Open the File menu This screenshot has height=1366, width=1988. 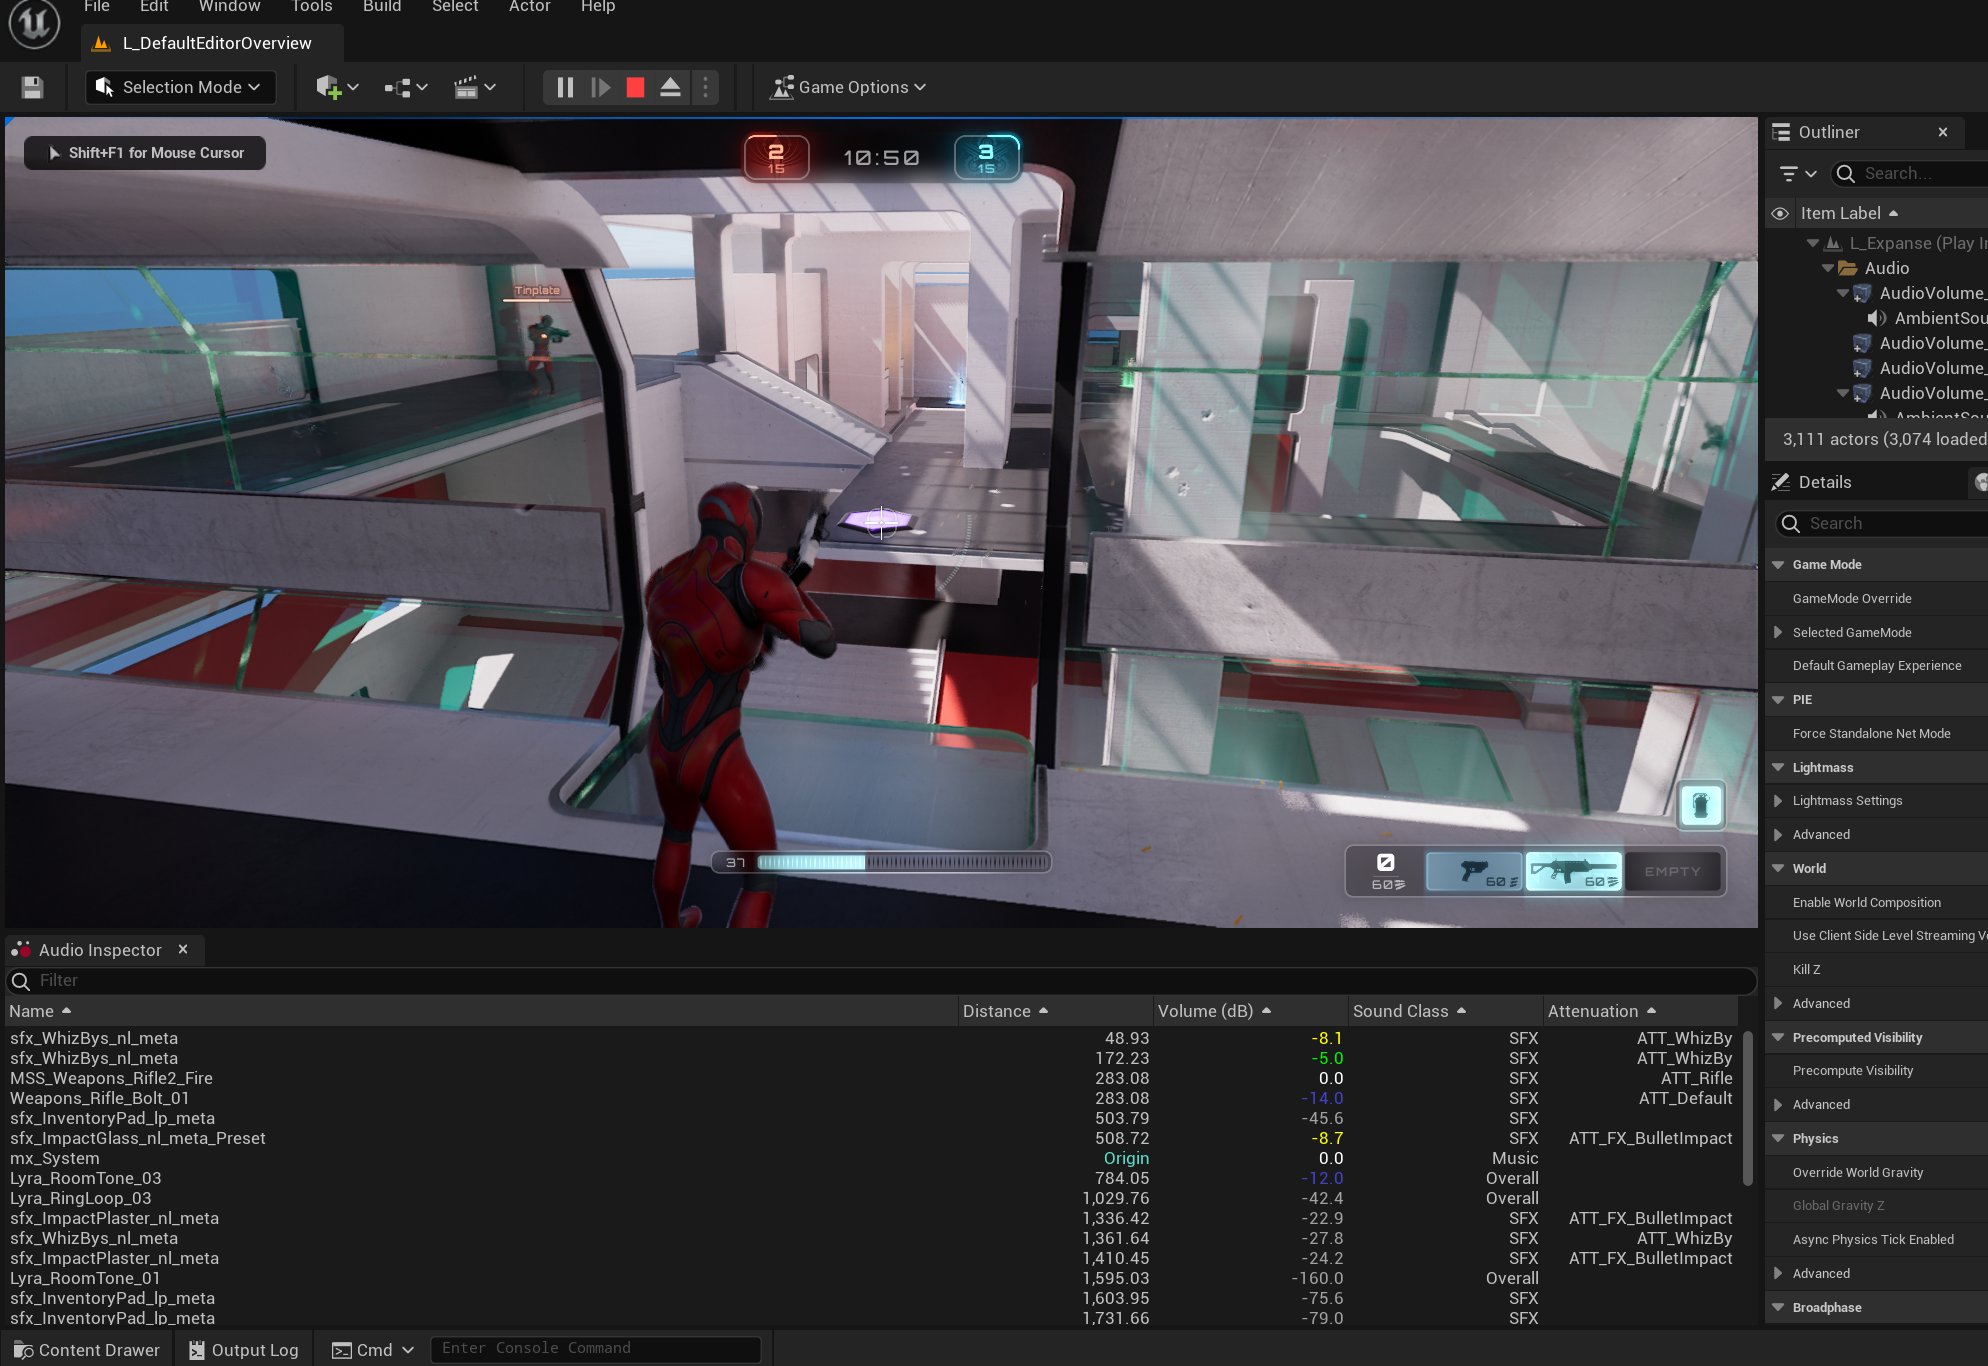tap(97, 7)
